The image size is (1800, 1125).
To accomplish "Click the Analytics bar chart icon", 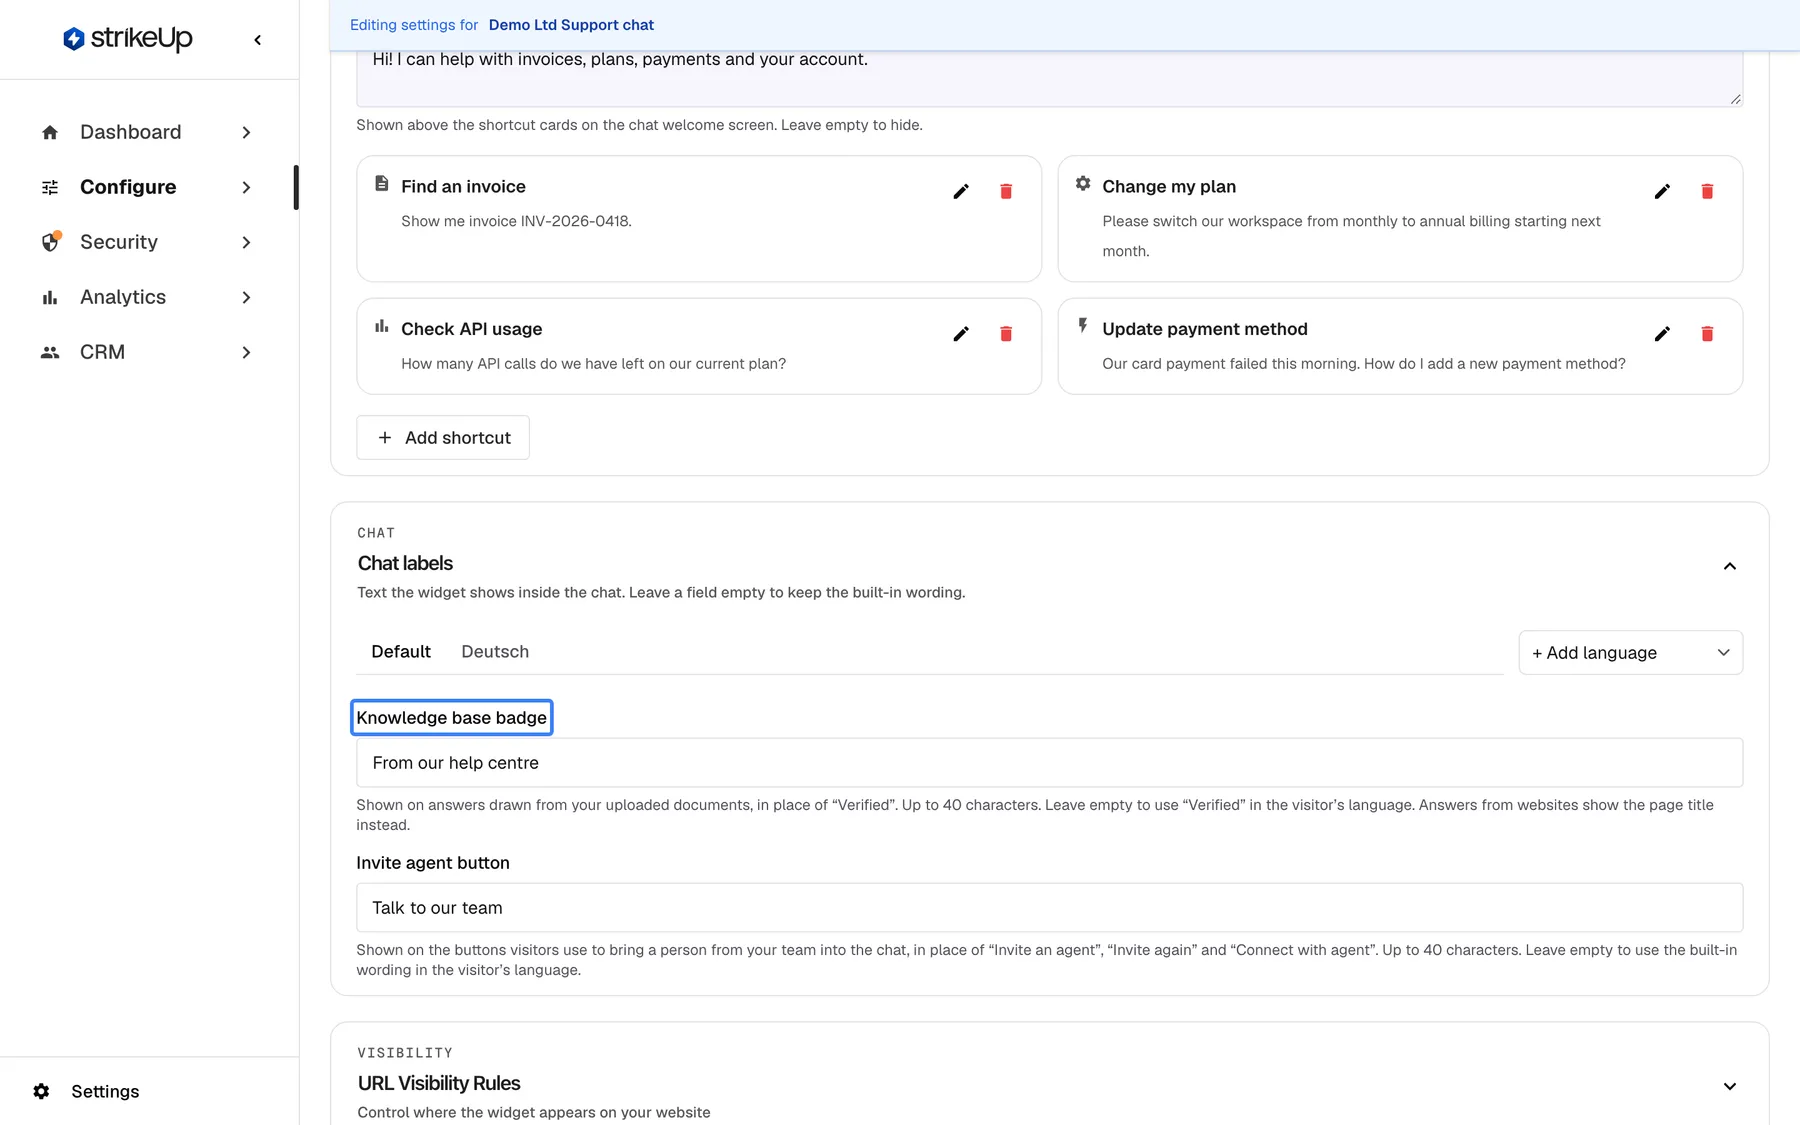I will [x=50, y=297].
